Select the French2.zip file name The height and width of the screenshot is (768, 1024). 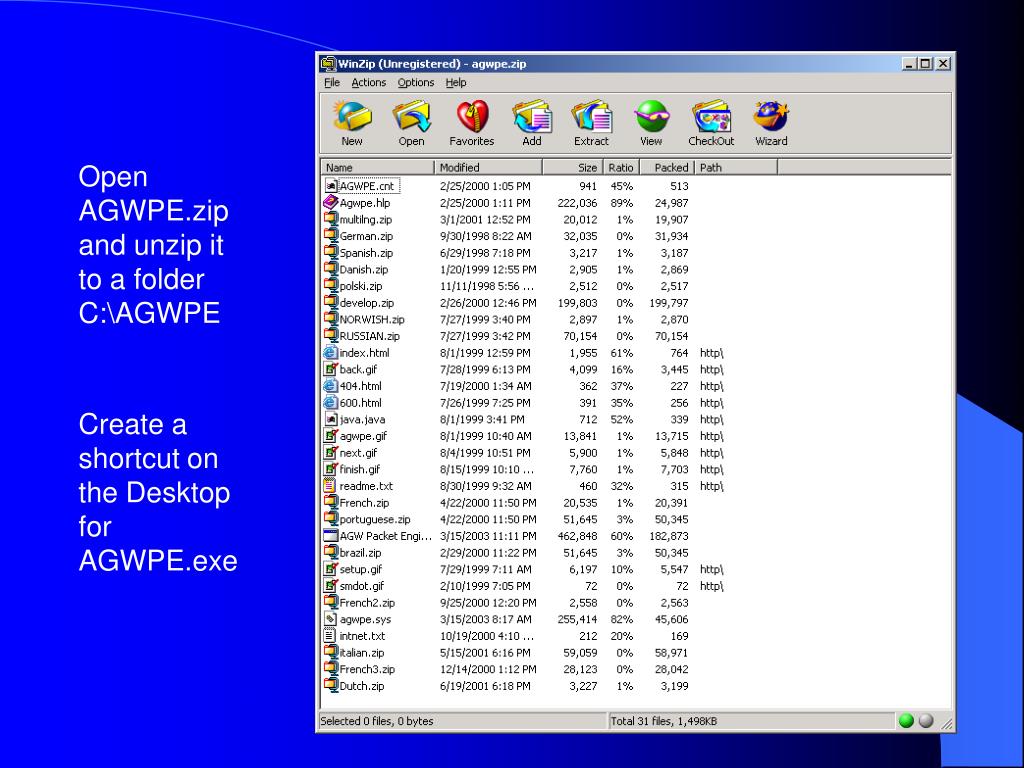(x=367, y=603)
